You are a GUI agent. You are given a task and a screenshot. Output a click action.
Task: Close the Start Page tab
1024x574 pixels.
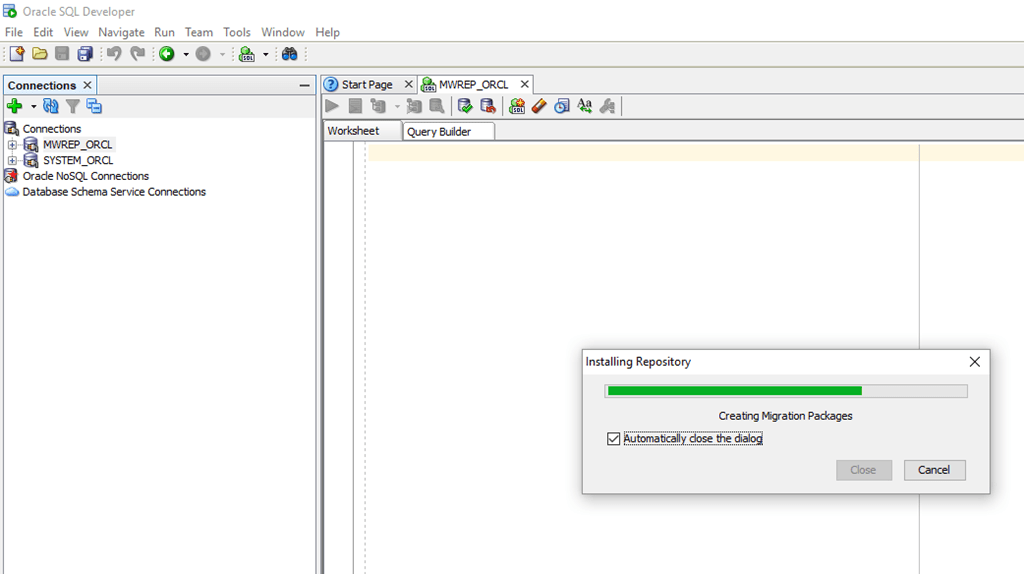click(408, 84)
